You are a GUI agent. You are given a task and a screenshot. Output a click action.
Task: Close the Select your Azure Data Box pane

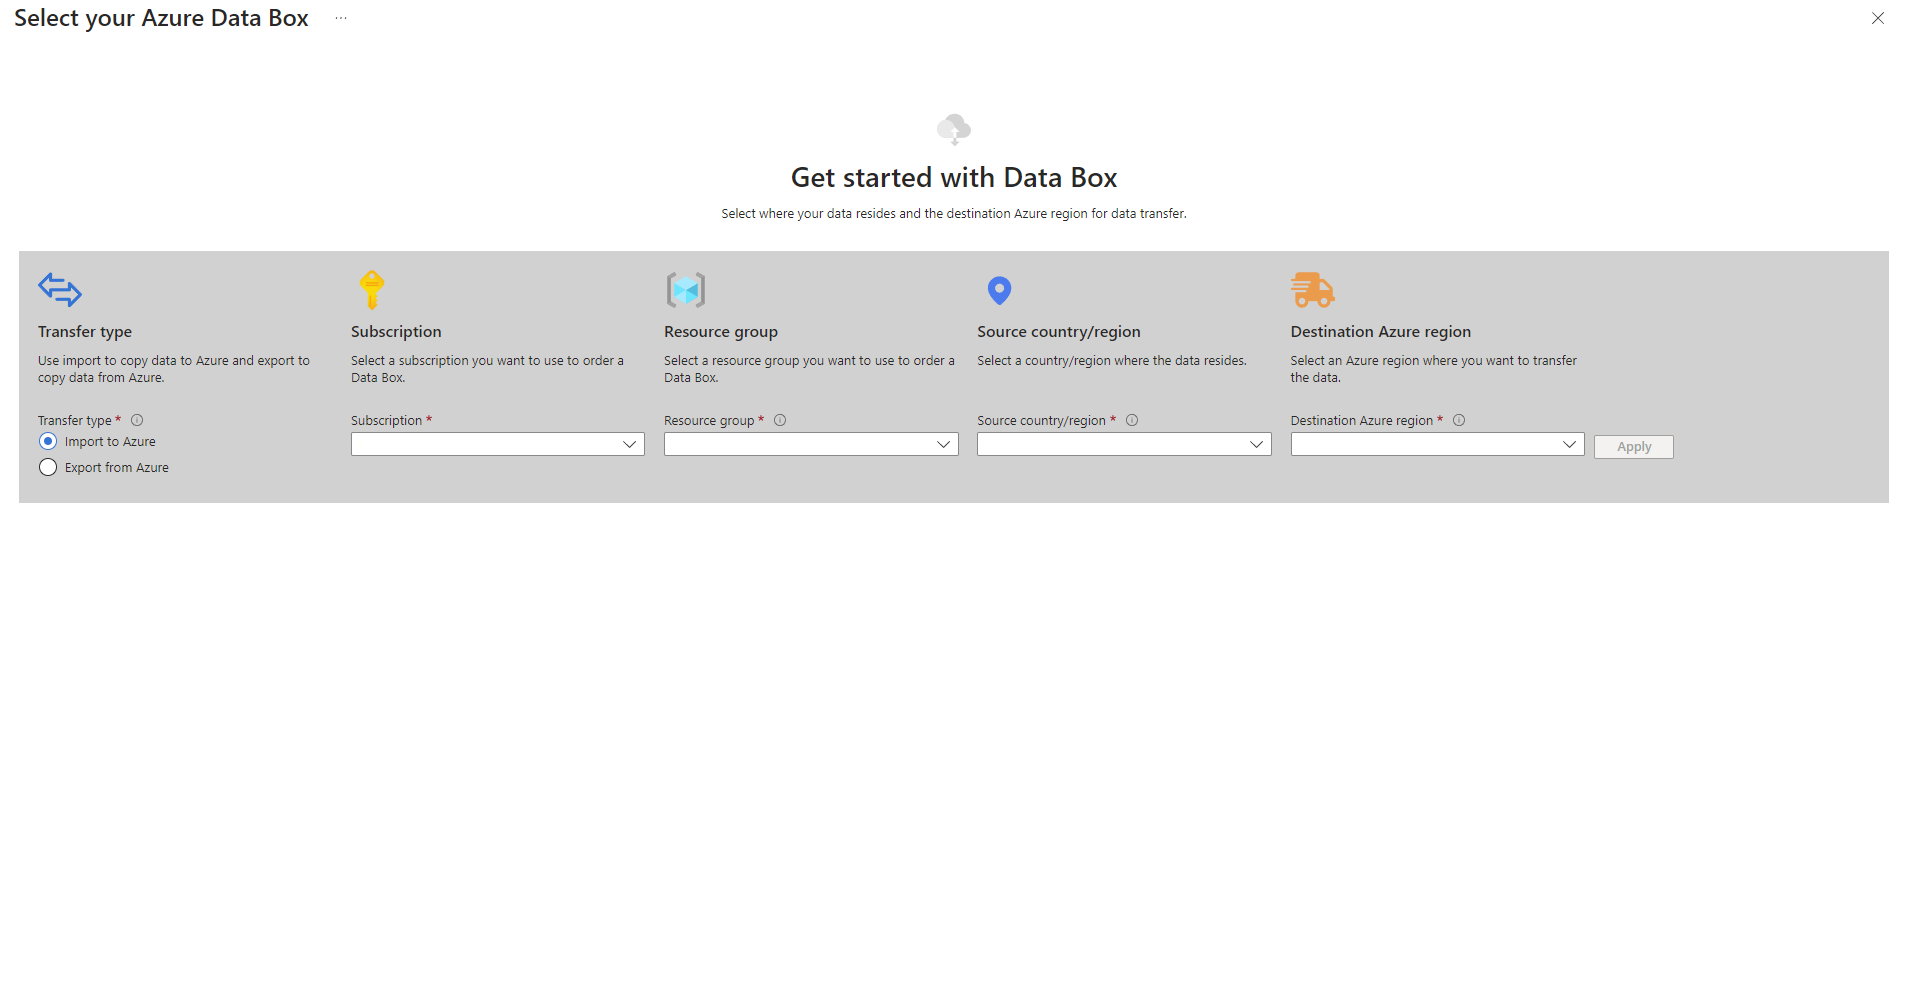point(1878,18)
